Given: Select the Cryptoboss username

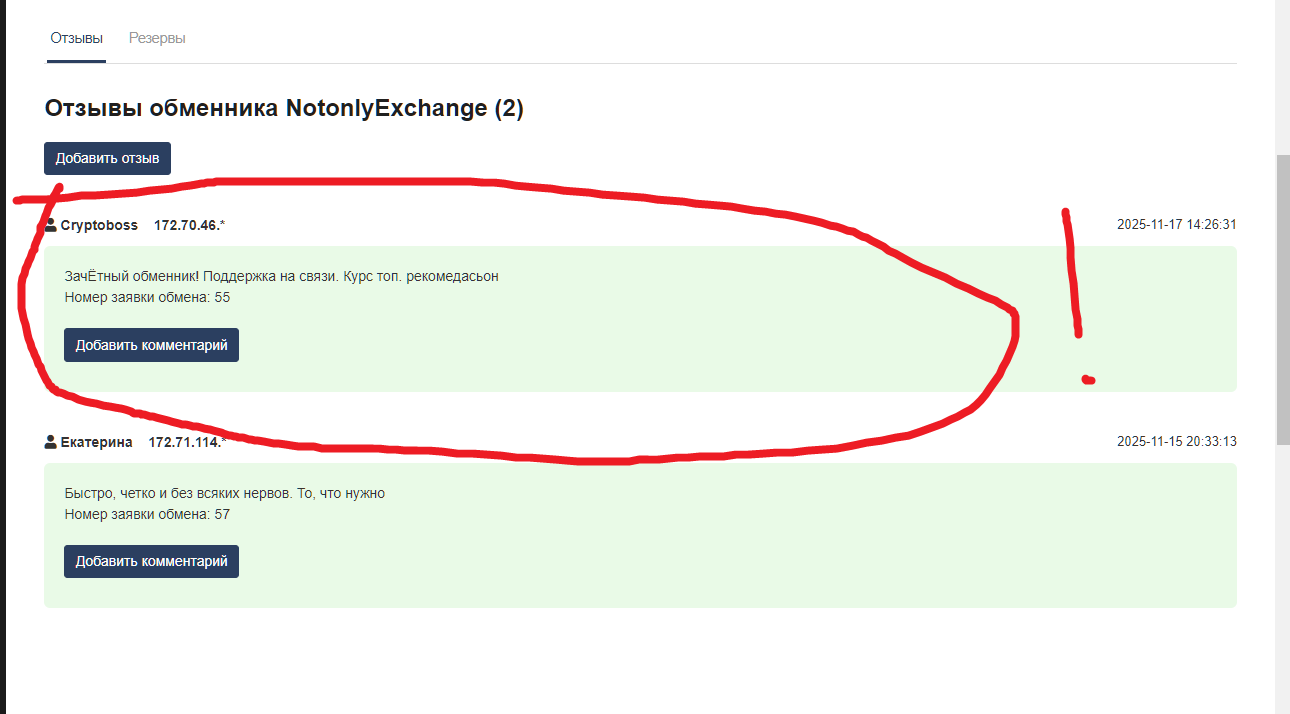Looking at the screenshot, I should click(x=99, y=225).
